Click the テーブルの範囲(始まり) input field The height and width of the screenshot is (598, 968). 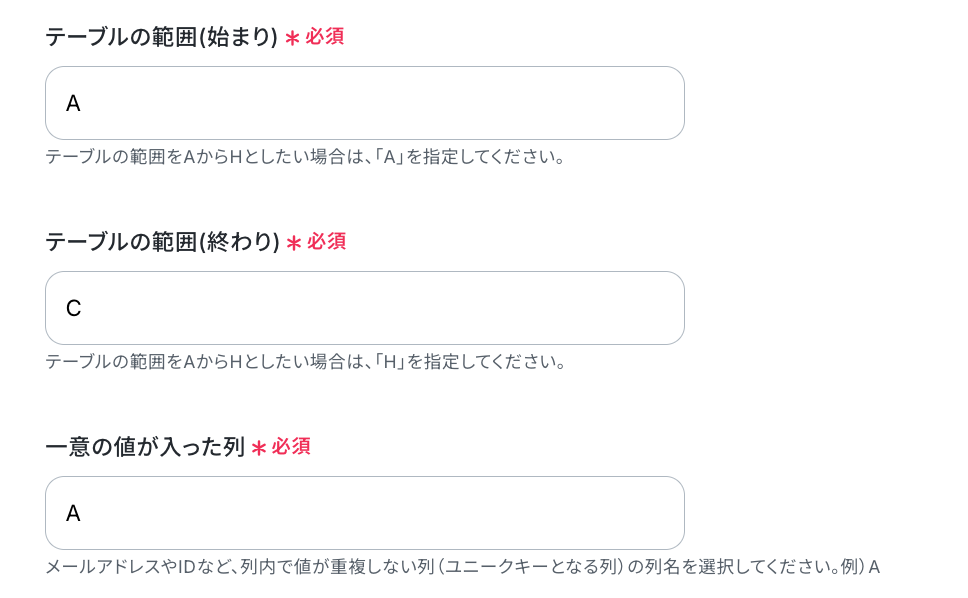pos(365,103)
